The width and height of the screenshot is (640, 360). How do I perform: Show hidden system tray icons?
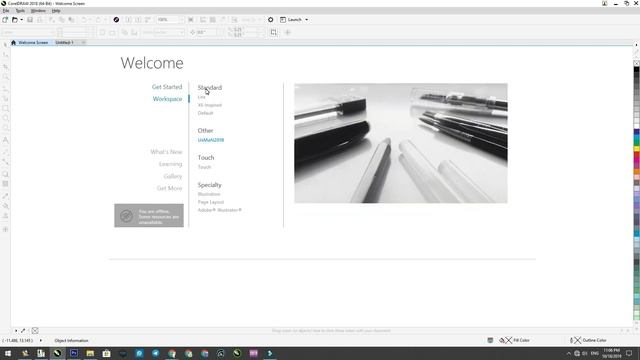click(x=569, y=353)
